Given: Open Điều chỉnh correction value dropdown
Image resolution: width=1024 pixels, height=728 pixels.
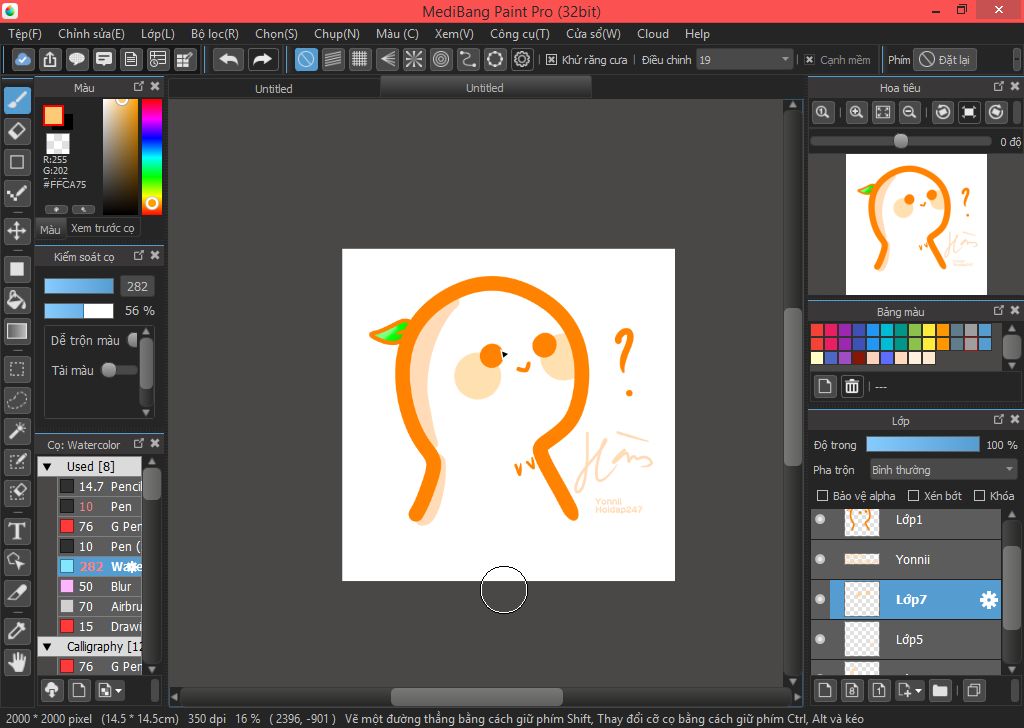Looking at the screenshot, I should click(x=744, y=59).
